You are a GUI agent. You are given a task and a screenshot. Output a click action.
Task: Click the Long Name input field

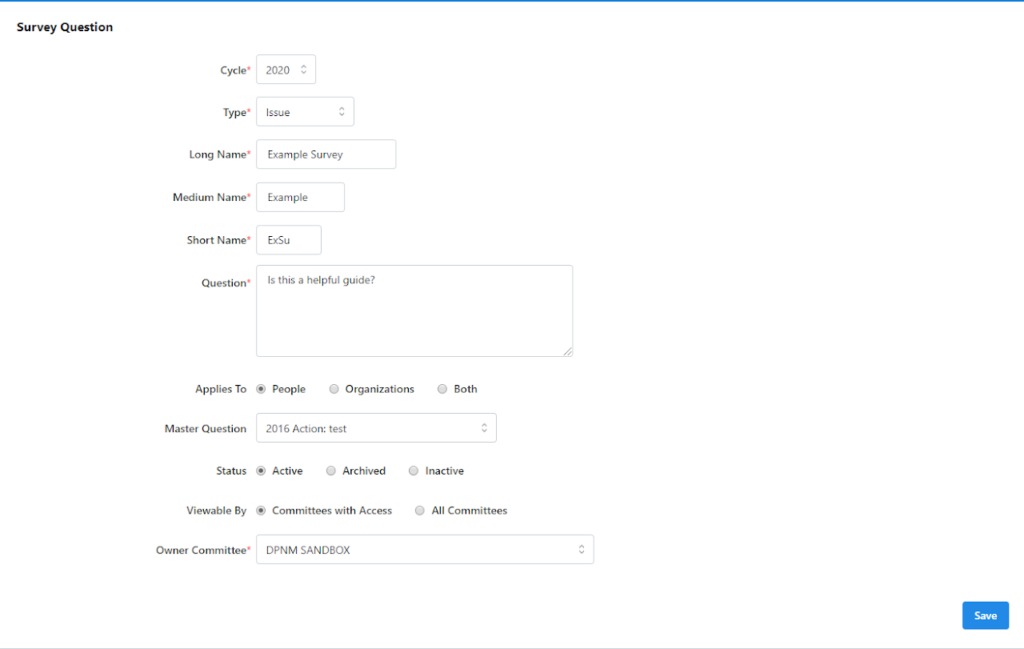(x=326, y=155)
